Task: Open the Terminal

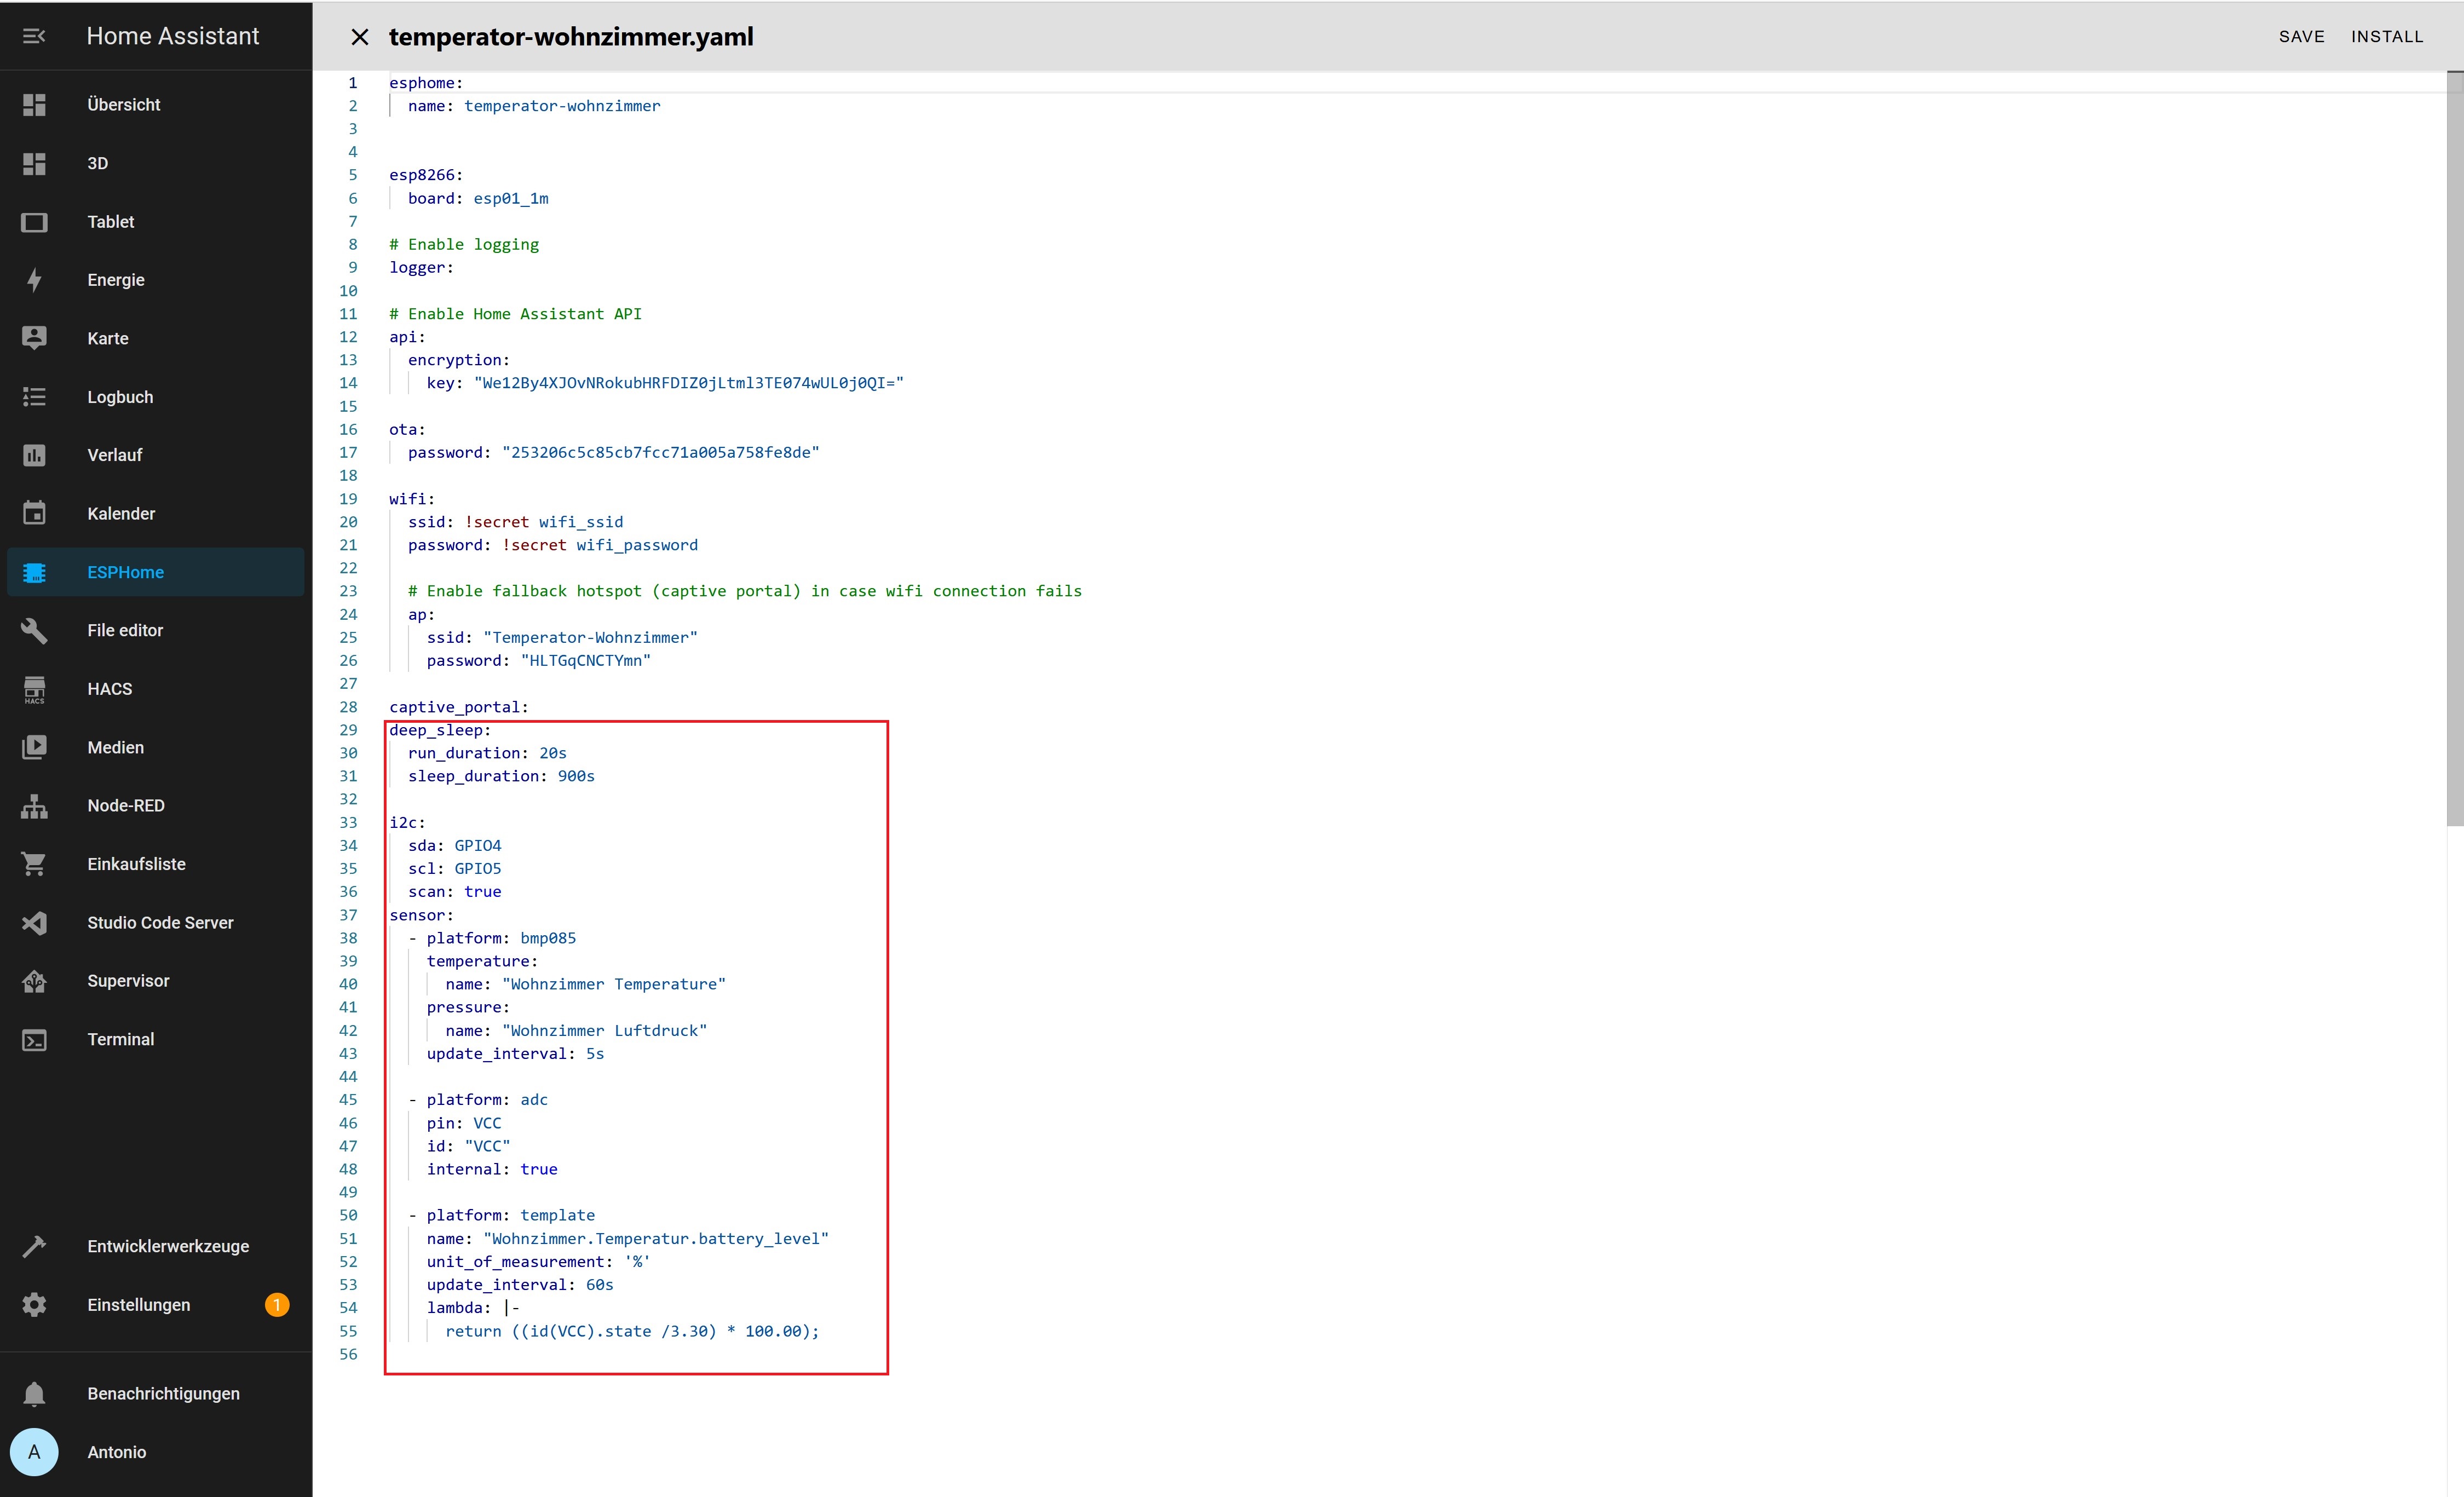Action: tap(121, 1039)
